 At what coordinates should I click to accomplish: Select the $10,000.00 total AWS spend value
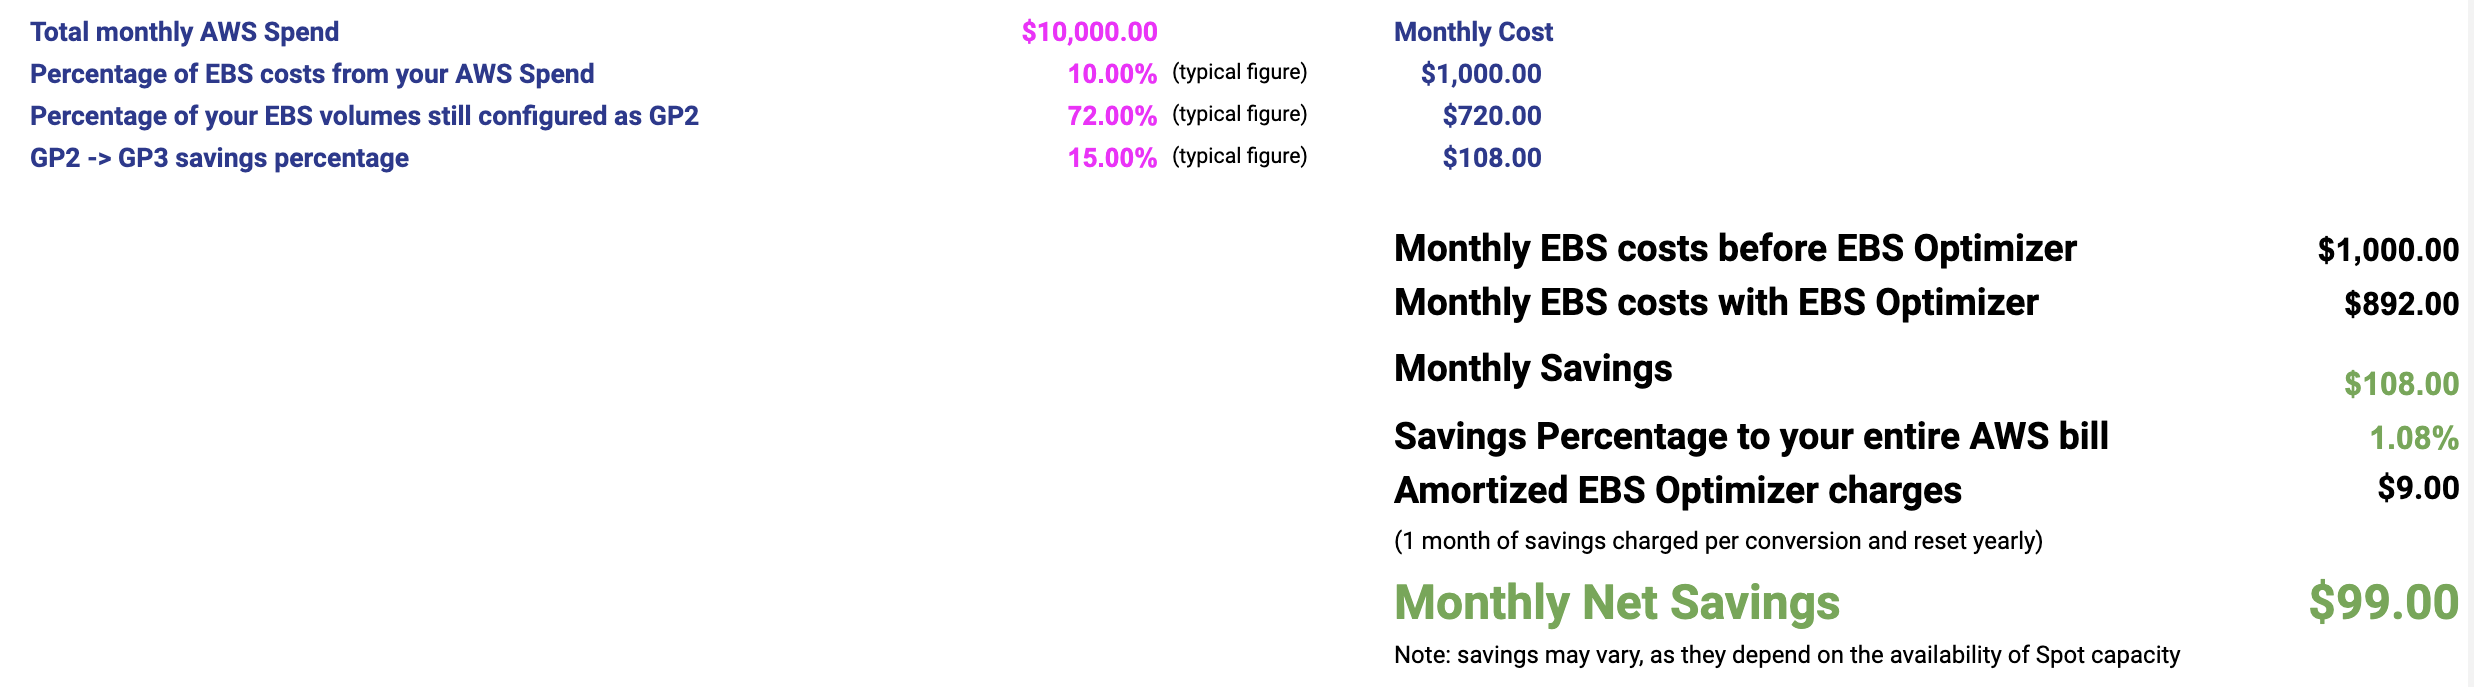(1089, 32)
